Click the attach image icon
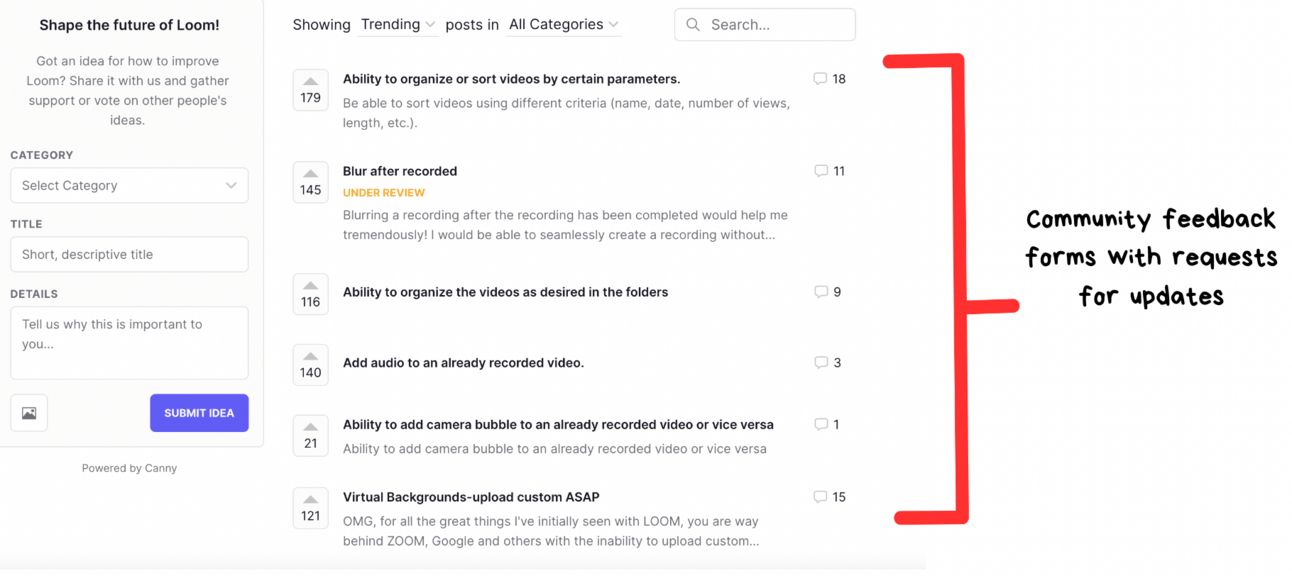 pyautogui.click(x=29, y=413)
